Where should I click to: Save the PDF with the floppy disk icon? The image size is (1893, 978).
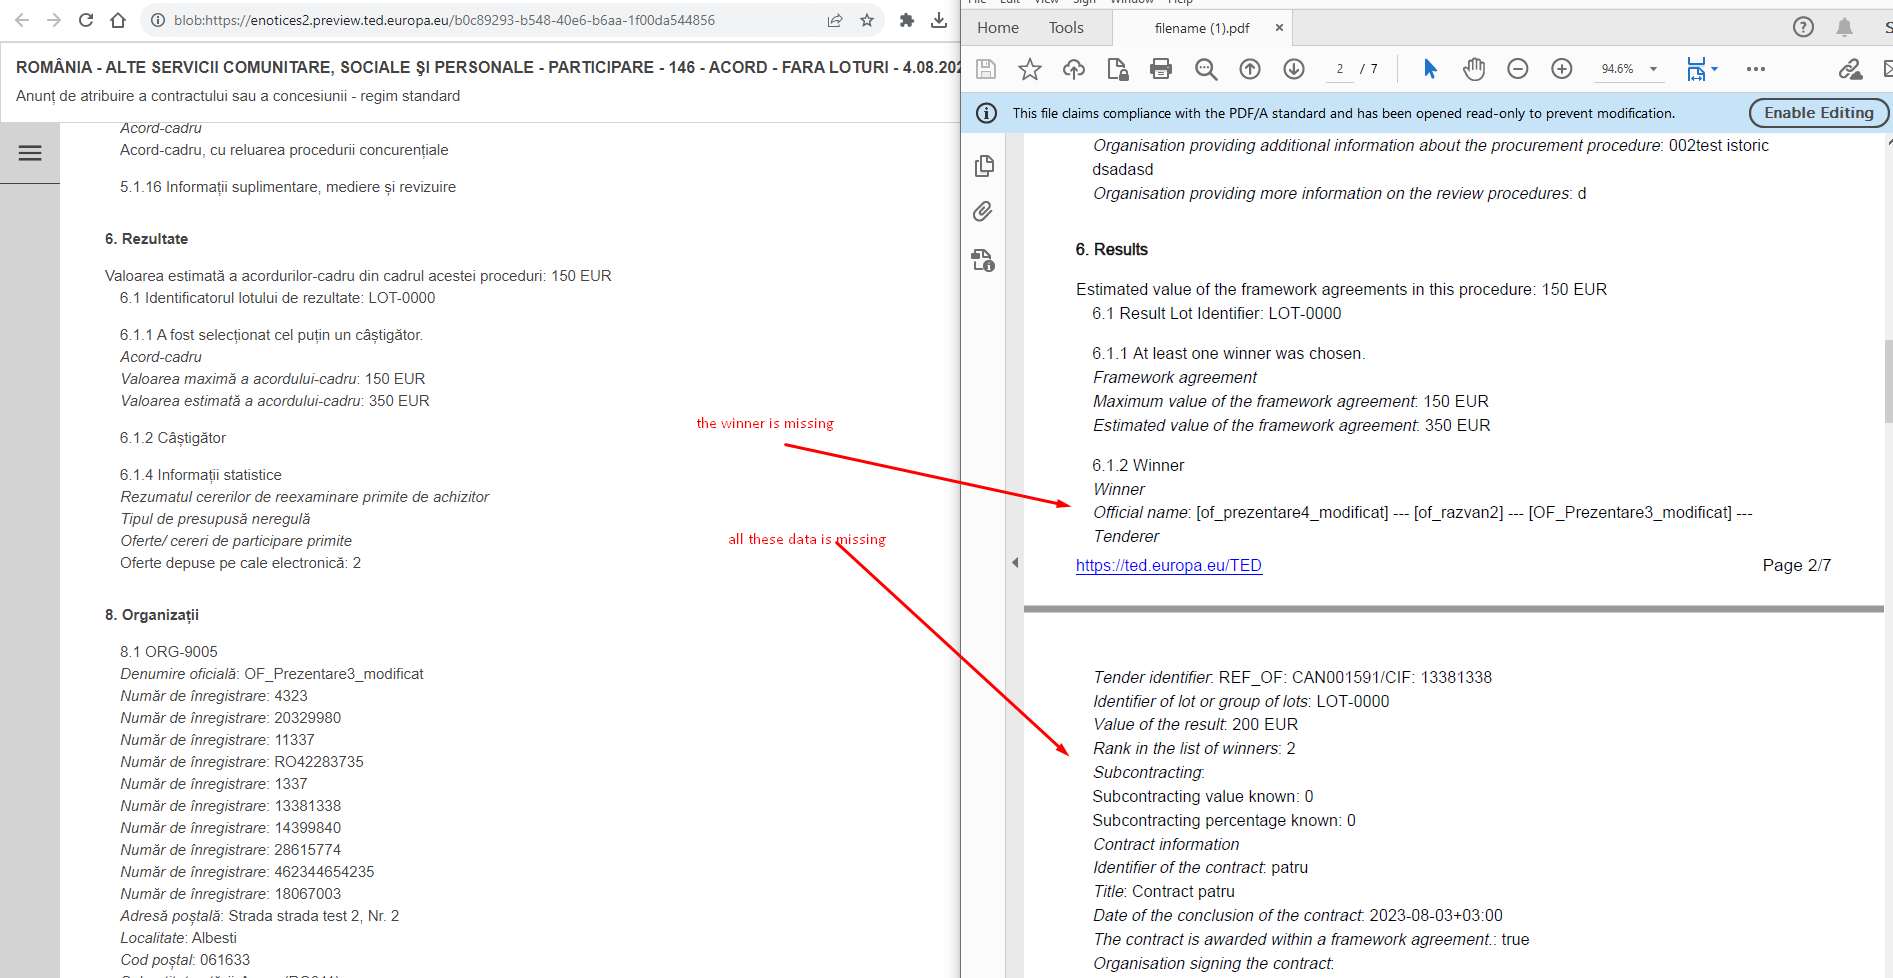click(x=985, y=69)
